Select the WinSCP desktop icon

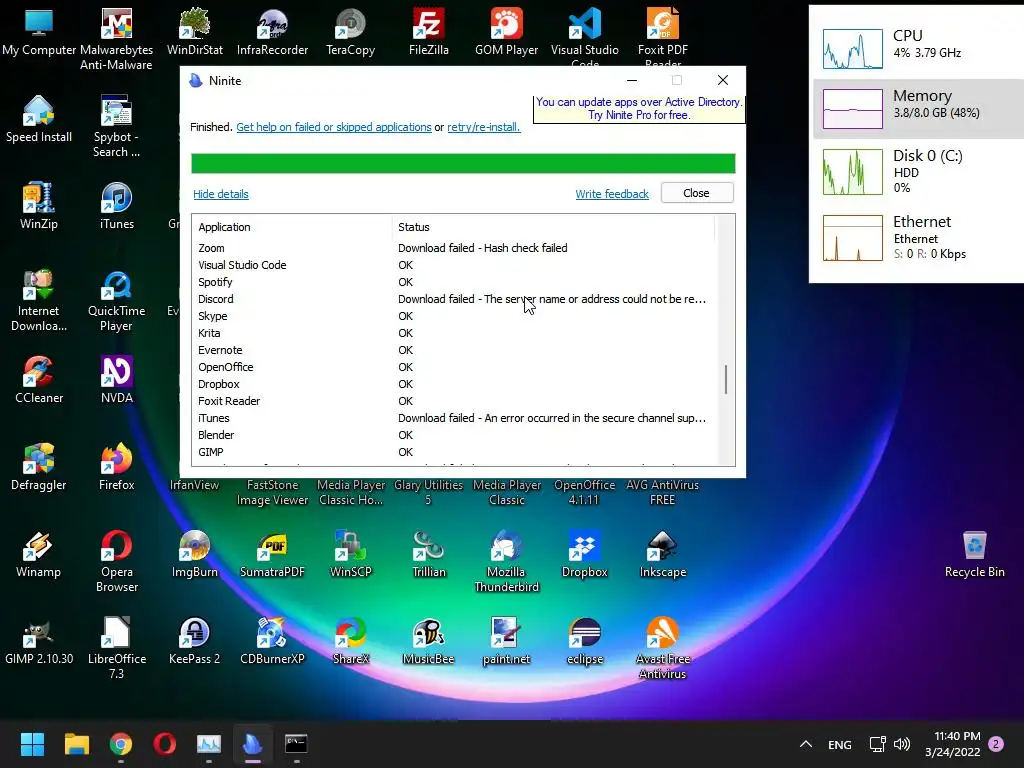pyautogui.click(x=351, y=554)
